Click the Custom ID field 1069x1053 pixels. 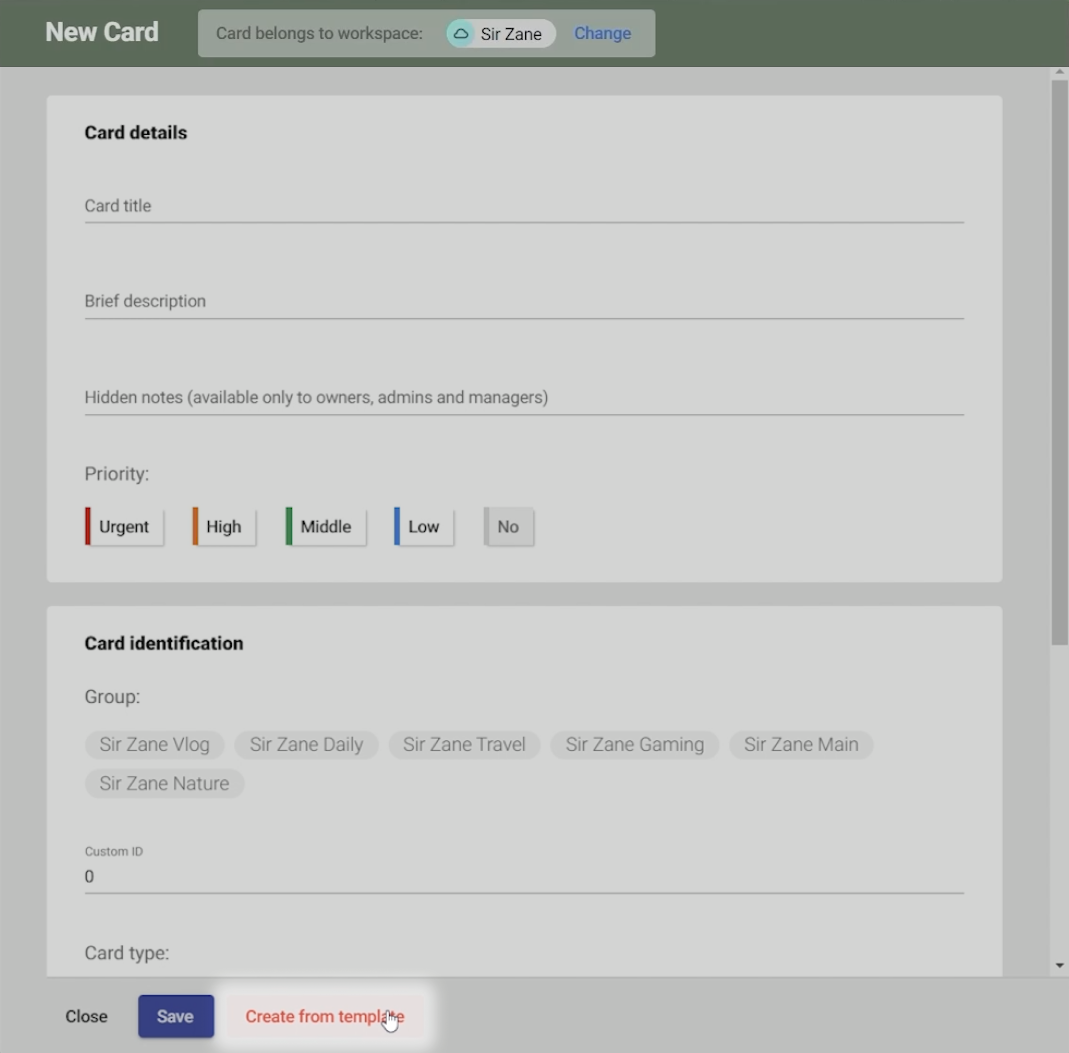pos(523,877)
